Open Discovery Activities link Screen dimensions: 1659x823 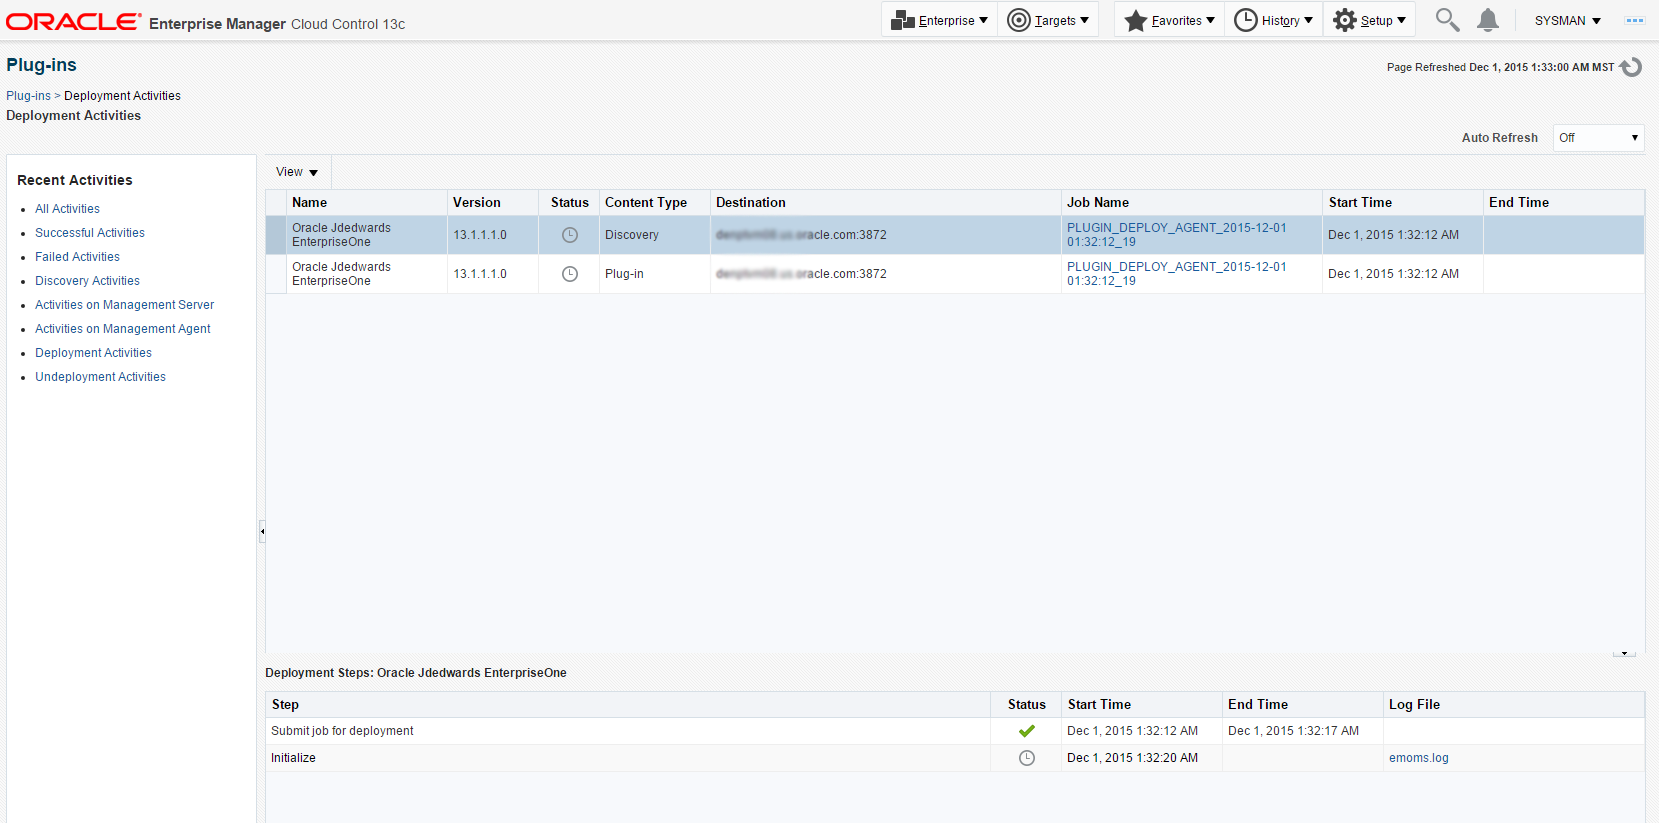coord(87,281)
